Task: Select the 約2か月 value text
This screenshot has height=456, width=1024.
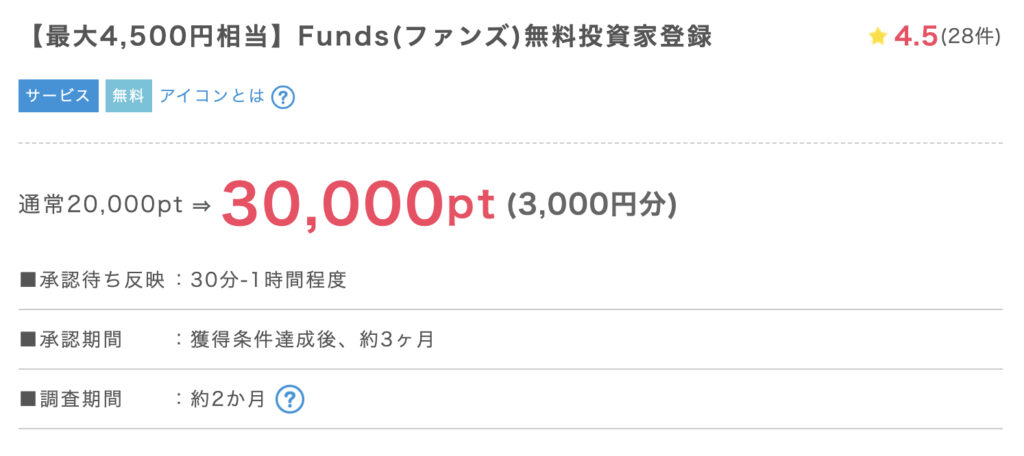Action: click(227, 399)
